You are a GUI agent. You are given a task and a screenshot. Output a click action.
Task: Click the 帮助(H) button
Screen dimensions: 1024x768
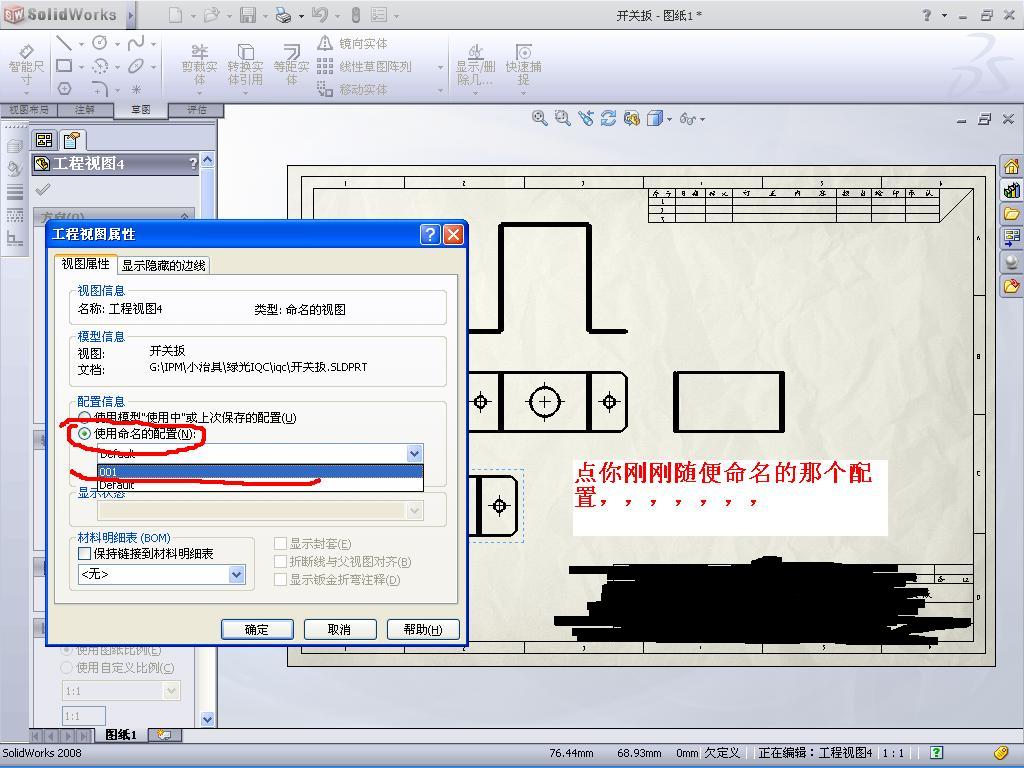click(423, 630)
